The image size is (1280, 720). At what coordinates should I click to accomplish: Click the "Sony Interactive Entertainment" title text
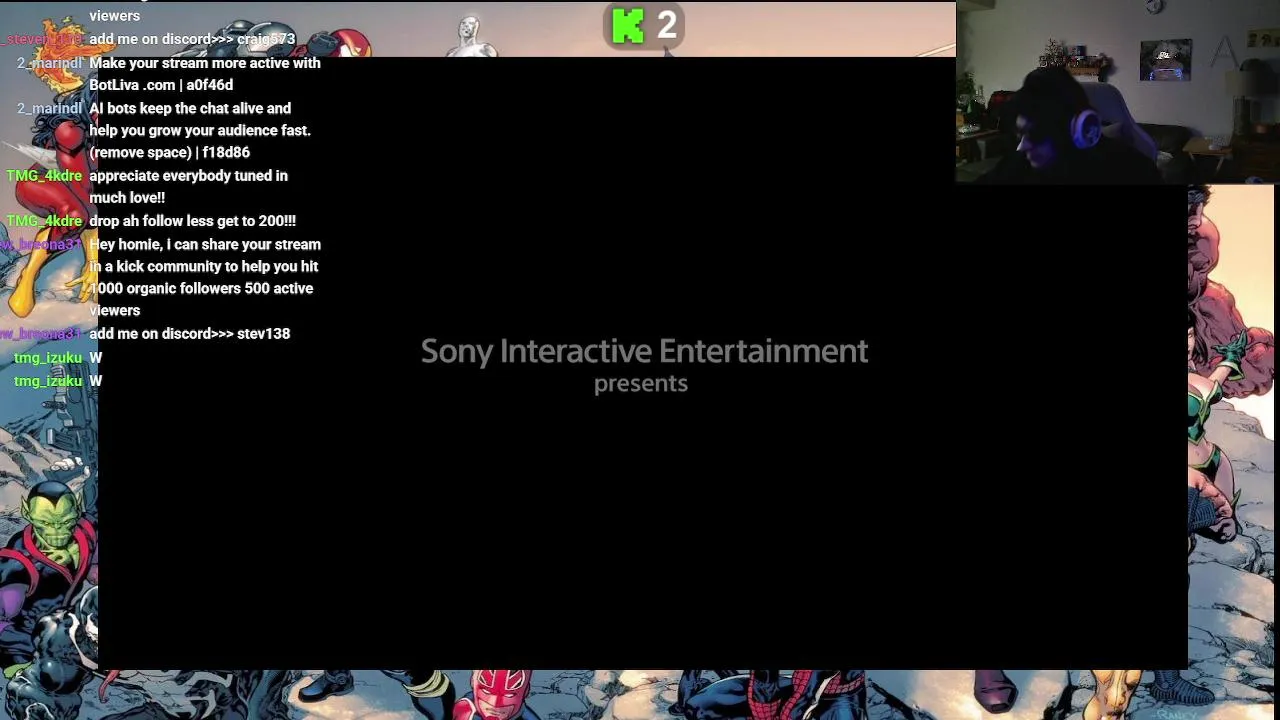644,351
